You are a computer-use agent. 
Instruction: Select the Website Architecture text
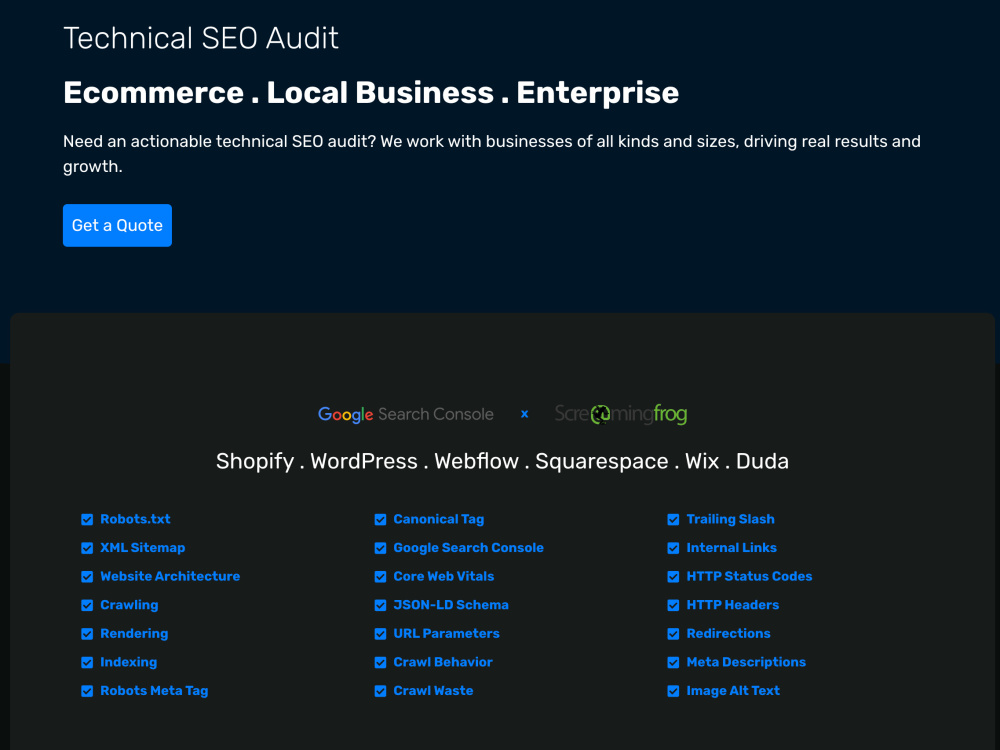tap(170, 577)
